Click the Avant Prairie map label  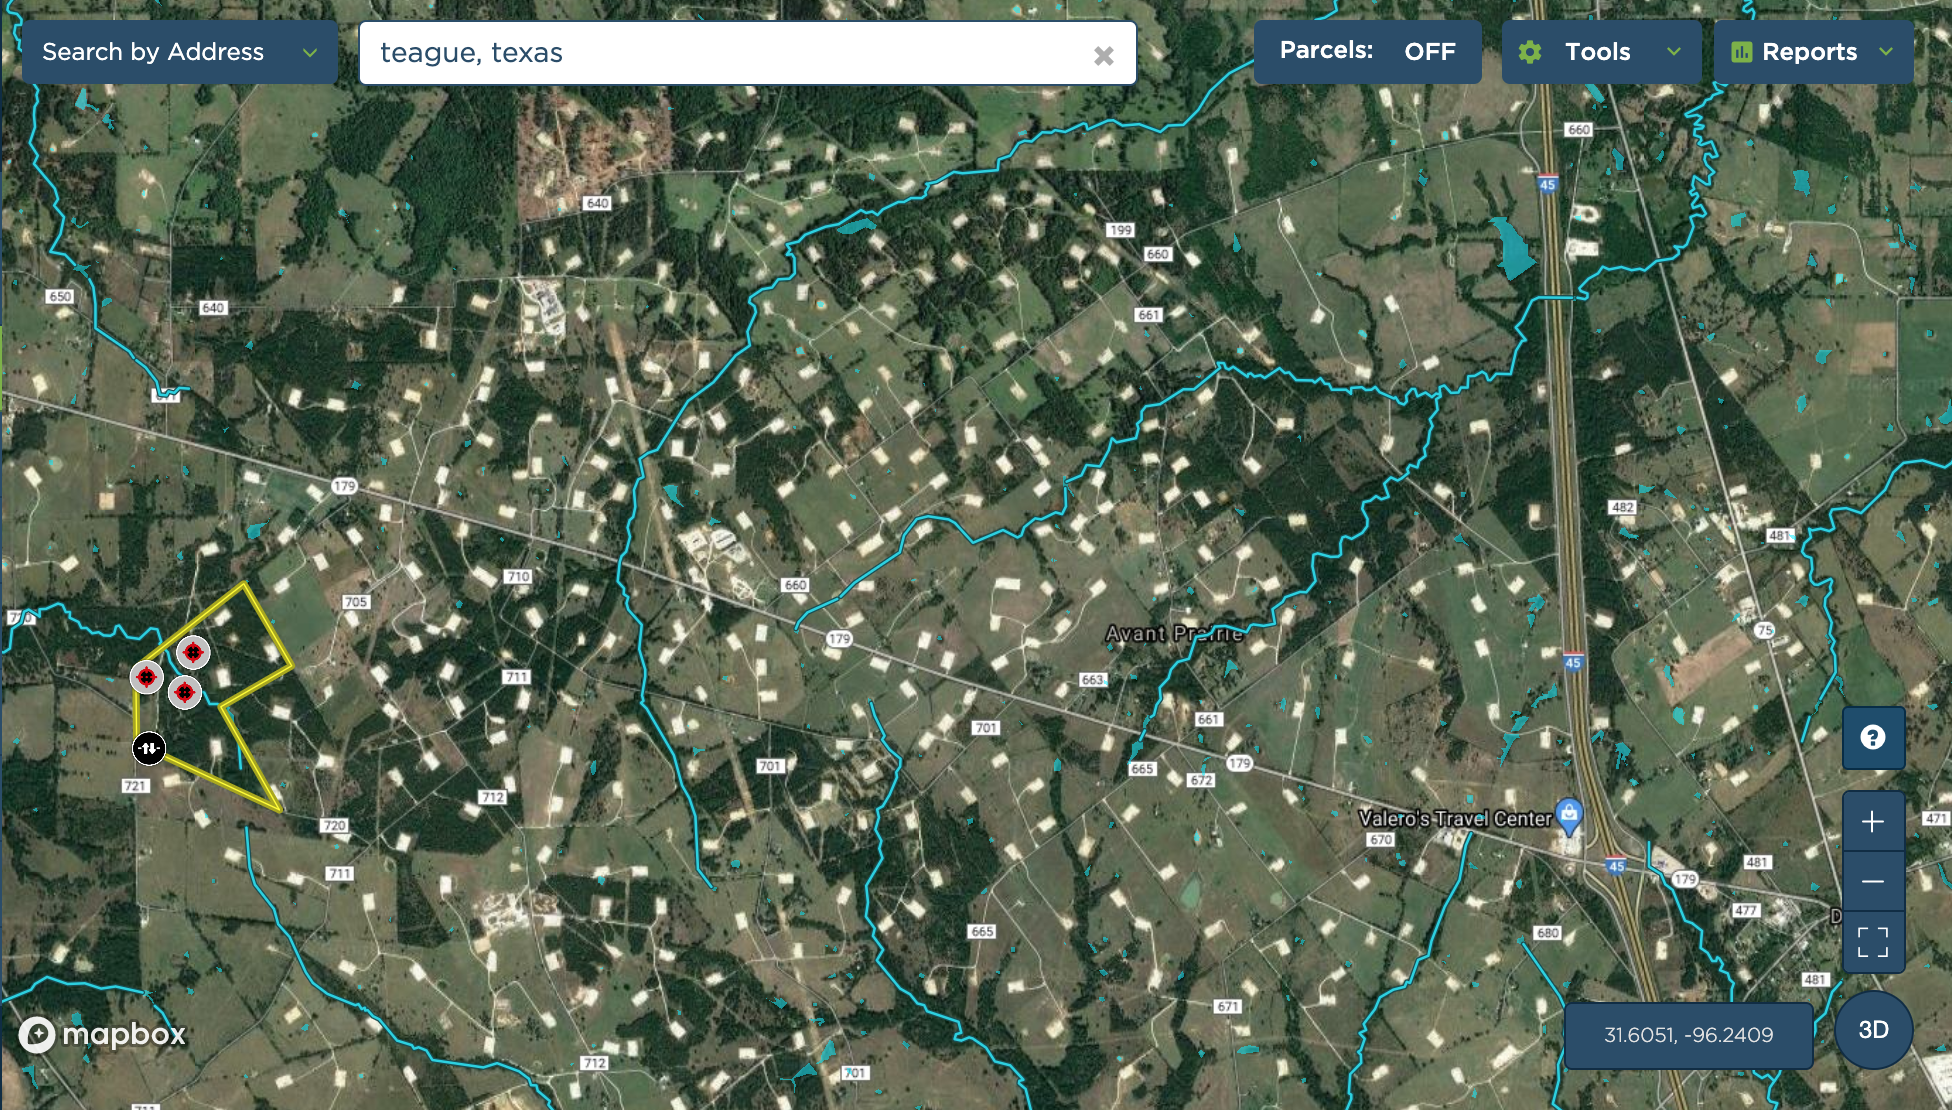click(1174, 633)
